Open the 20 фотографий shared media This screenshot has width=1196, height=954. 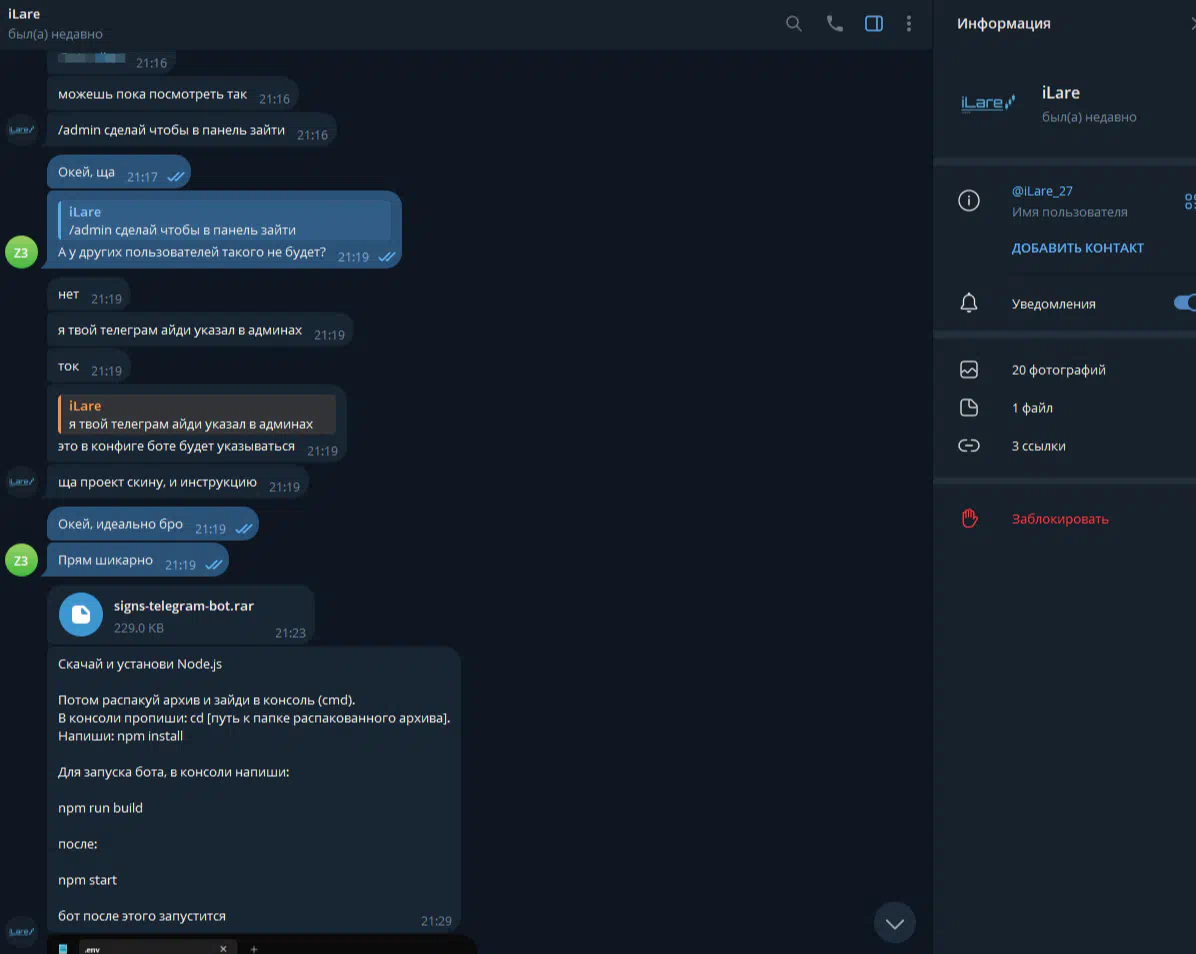(1058, 370)
